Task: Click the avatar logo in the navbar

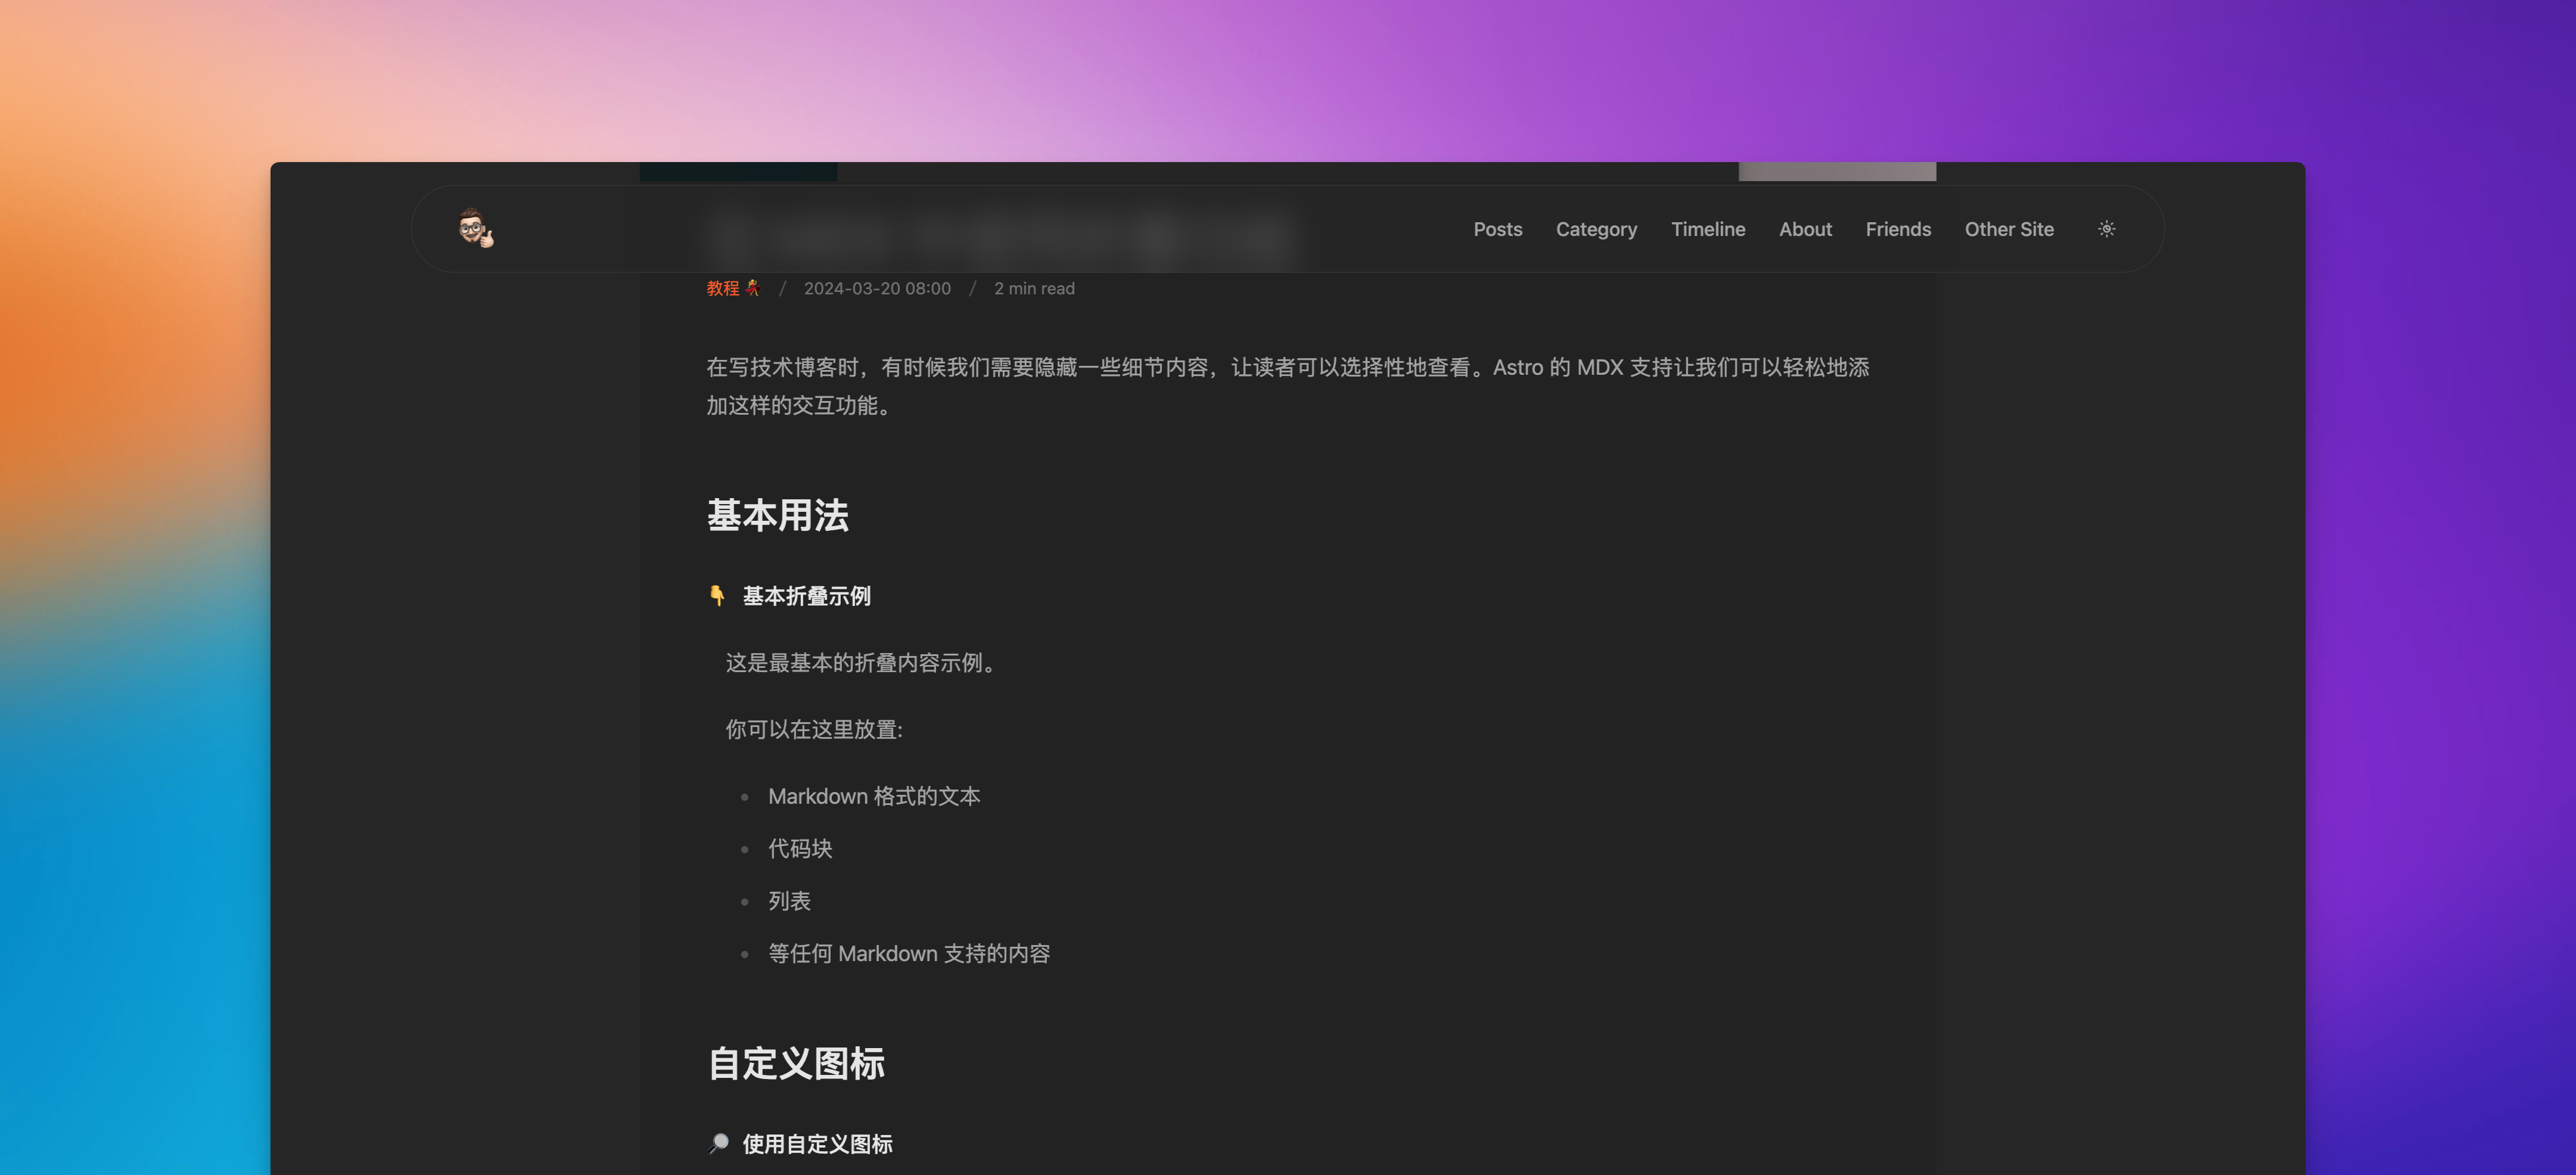Action: click(475, 229)
